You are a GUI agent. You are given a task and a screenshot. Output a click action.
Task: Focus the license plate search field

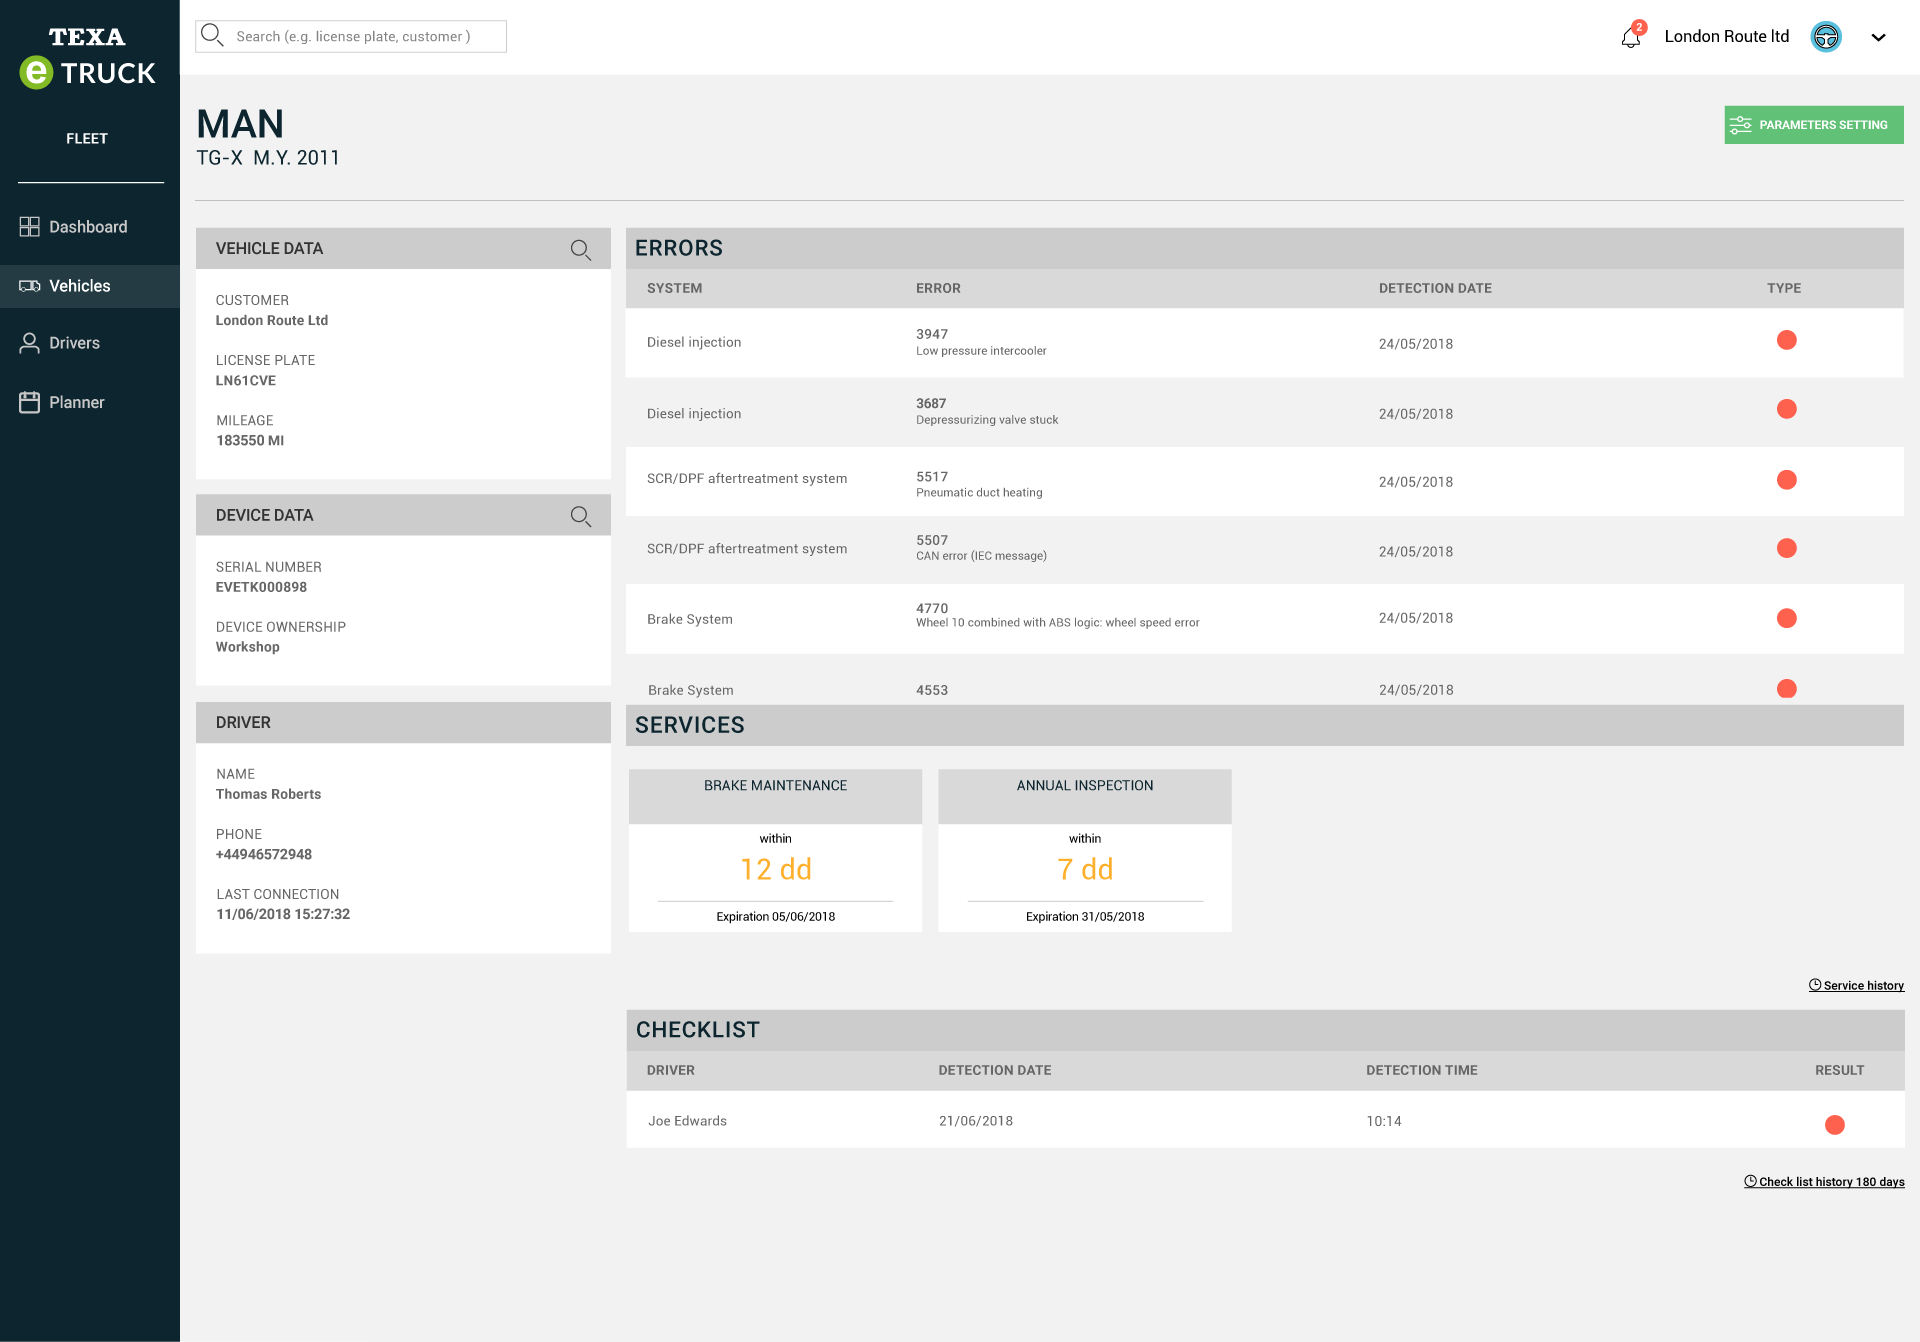coord(351,36)
